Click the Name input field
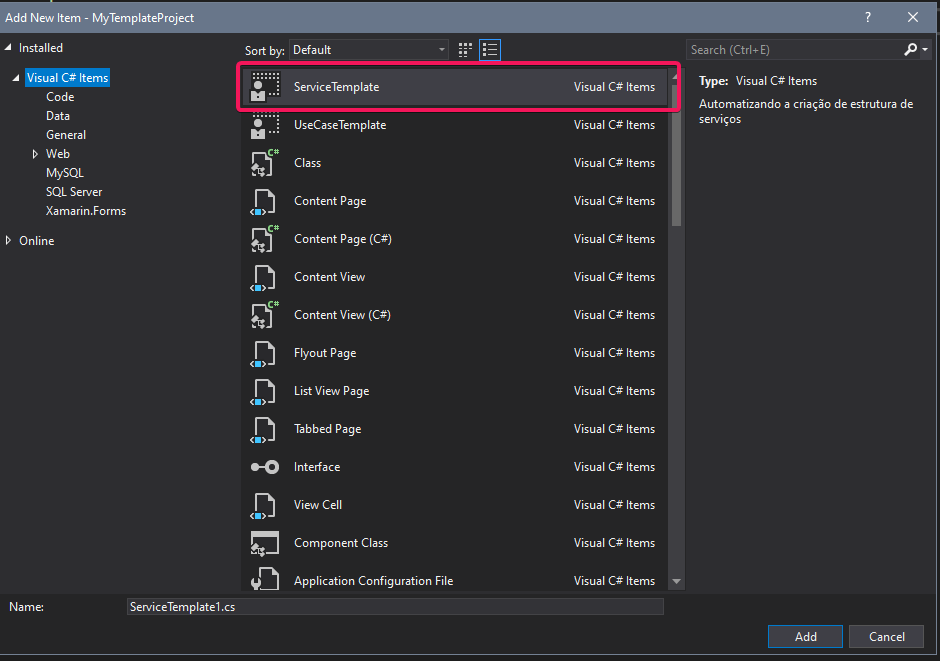The width and height of the screenshot is (940, 661). [395, 606]
